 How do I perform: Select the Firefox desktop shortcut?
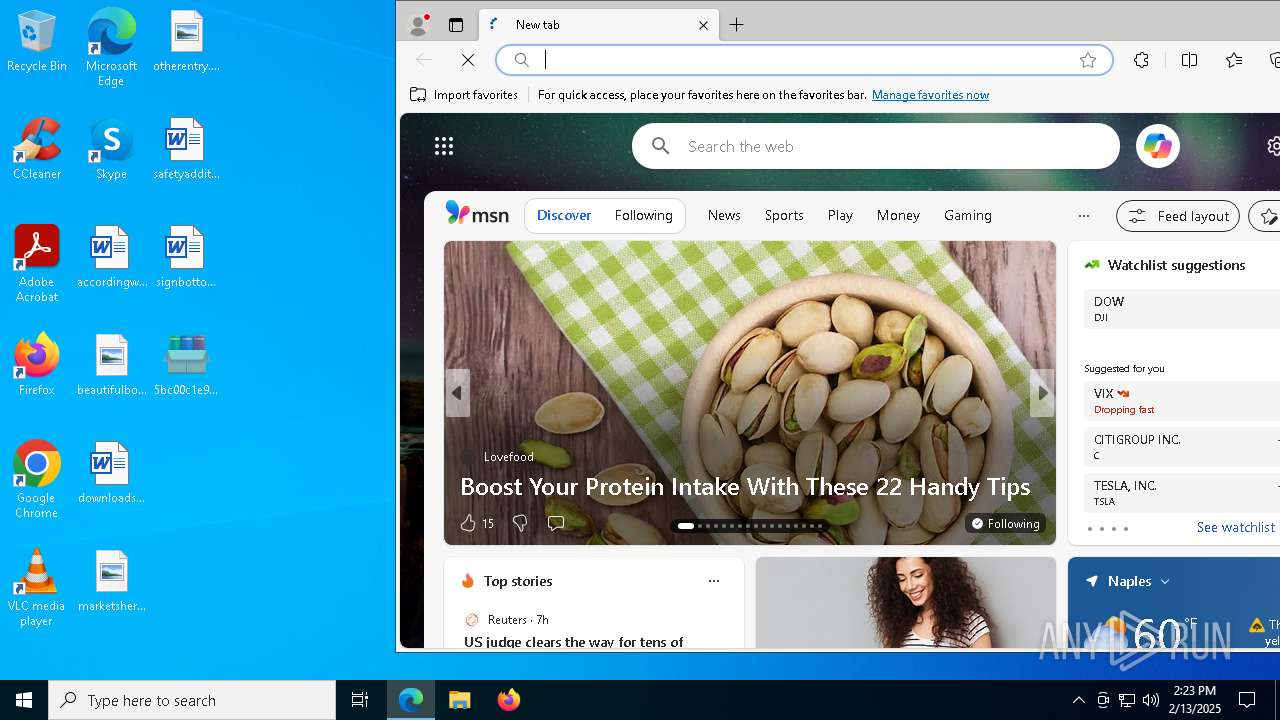(x=37, y=366)
